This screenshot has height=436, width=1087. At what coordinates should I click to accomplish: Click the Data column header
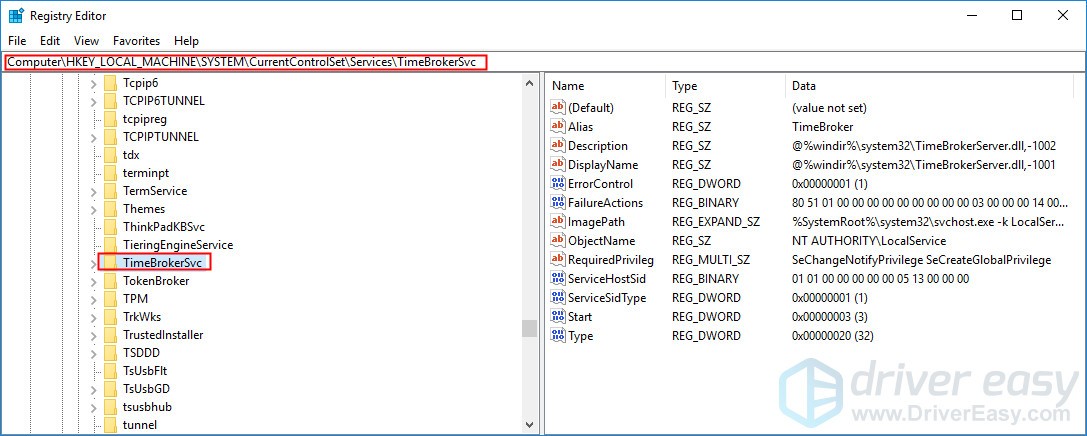(928, 86)
